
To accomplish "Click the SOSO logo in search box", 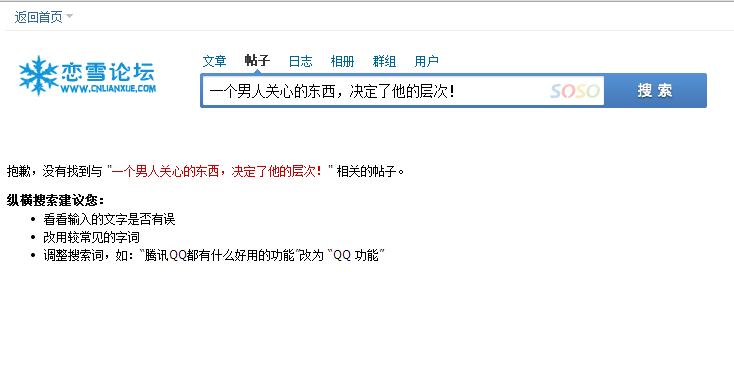I will pos(575,91).
